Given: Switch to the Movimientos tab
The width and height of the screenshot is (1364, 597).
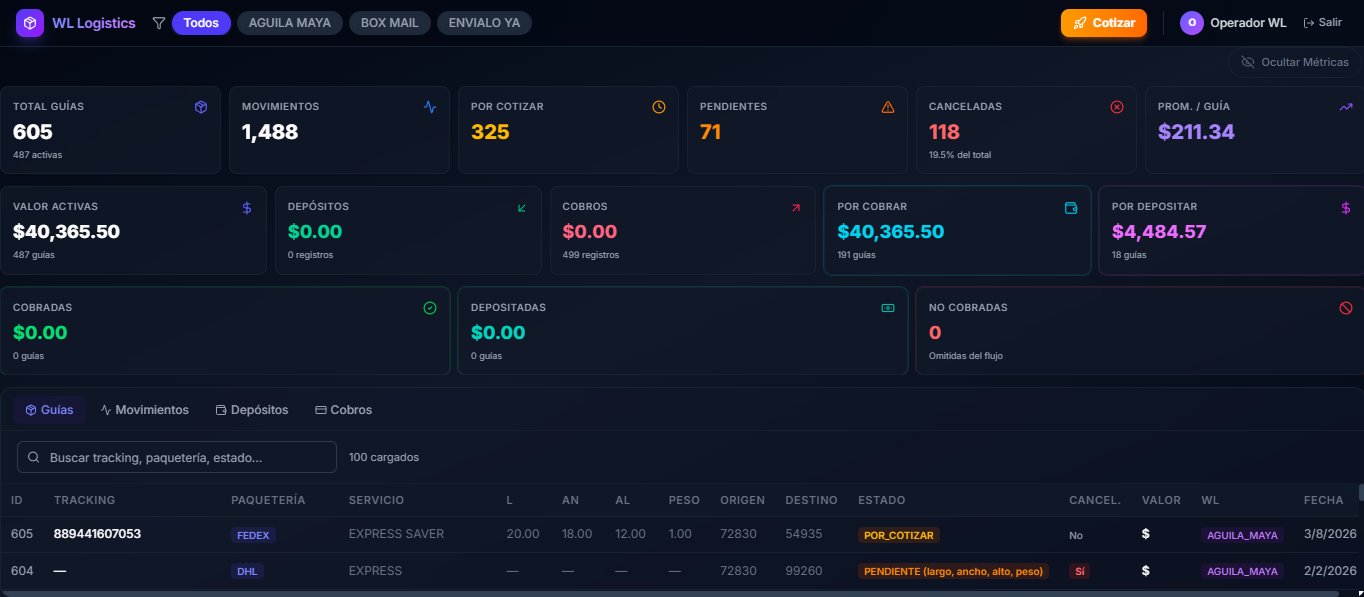Looking at the screenshot, I should 145,410.
